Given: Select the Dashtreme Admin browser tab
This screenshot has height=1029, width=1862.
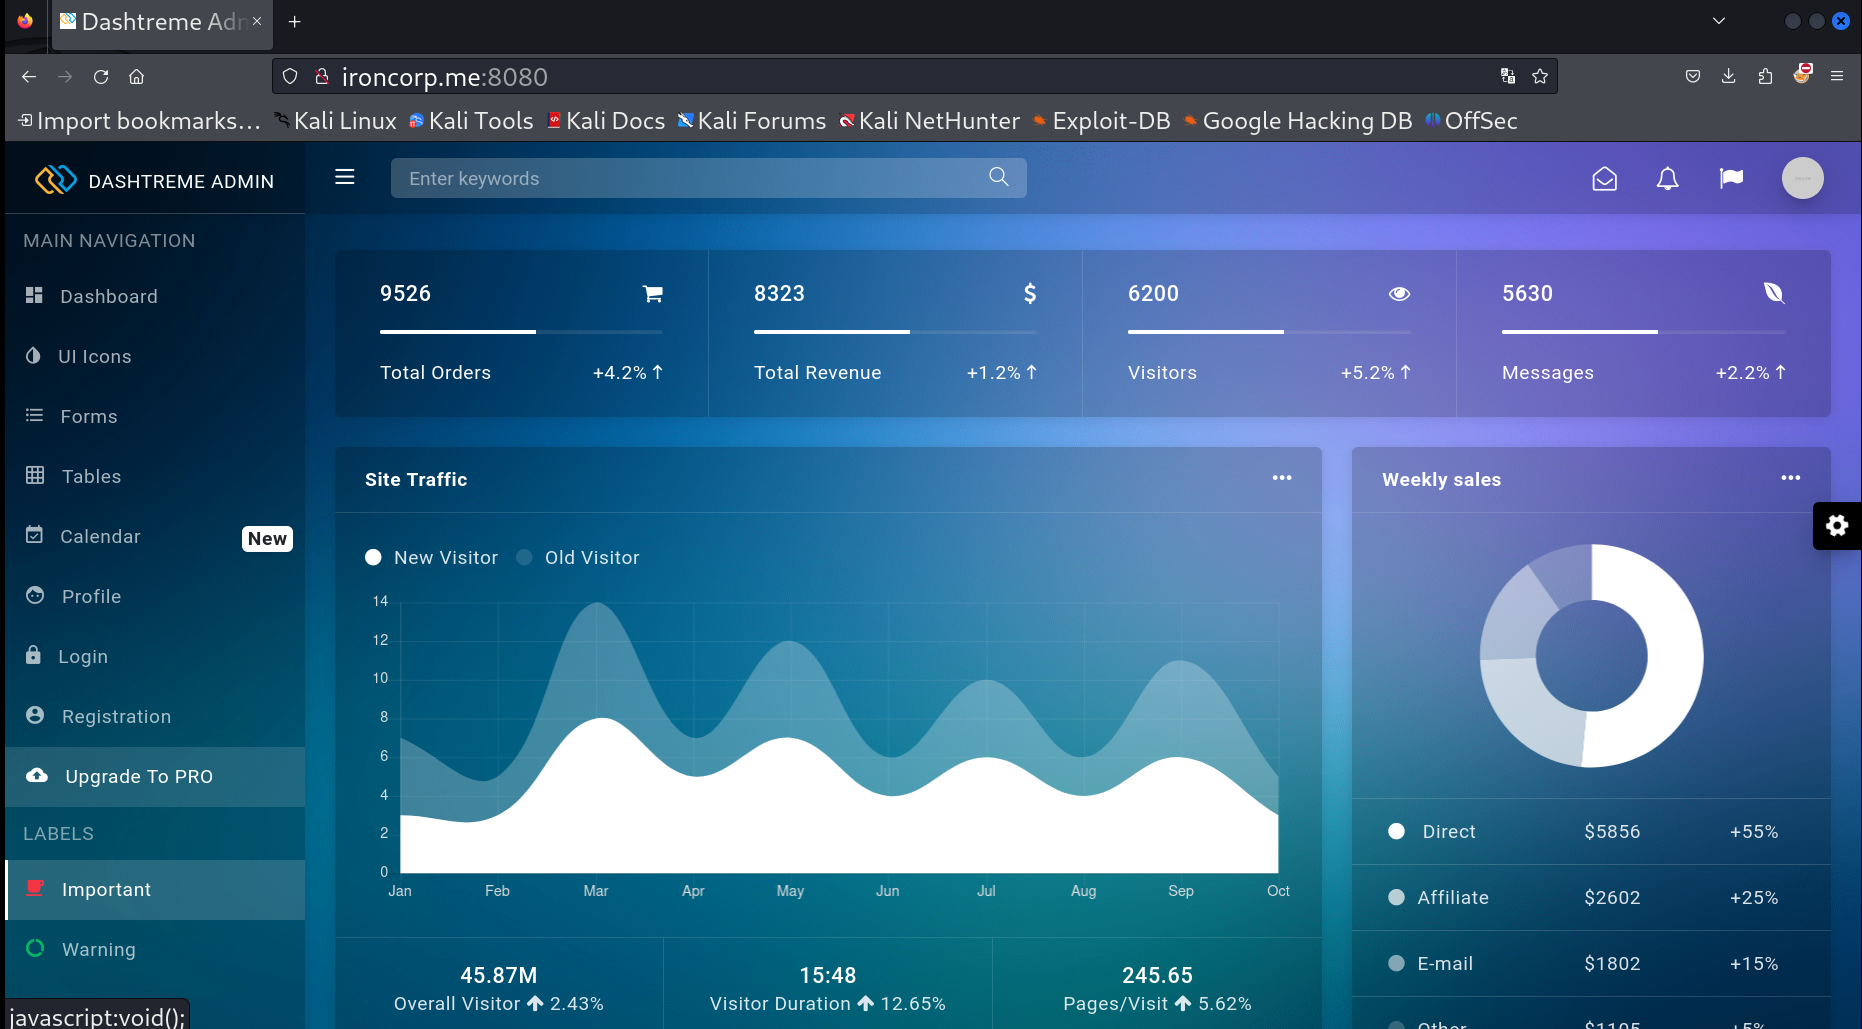Looking at the screenshot, I should (x=160, y=21).
